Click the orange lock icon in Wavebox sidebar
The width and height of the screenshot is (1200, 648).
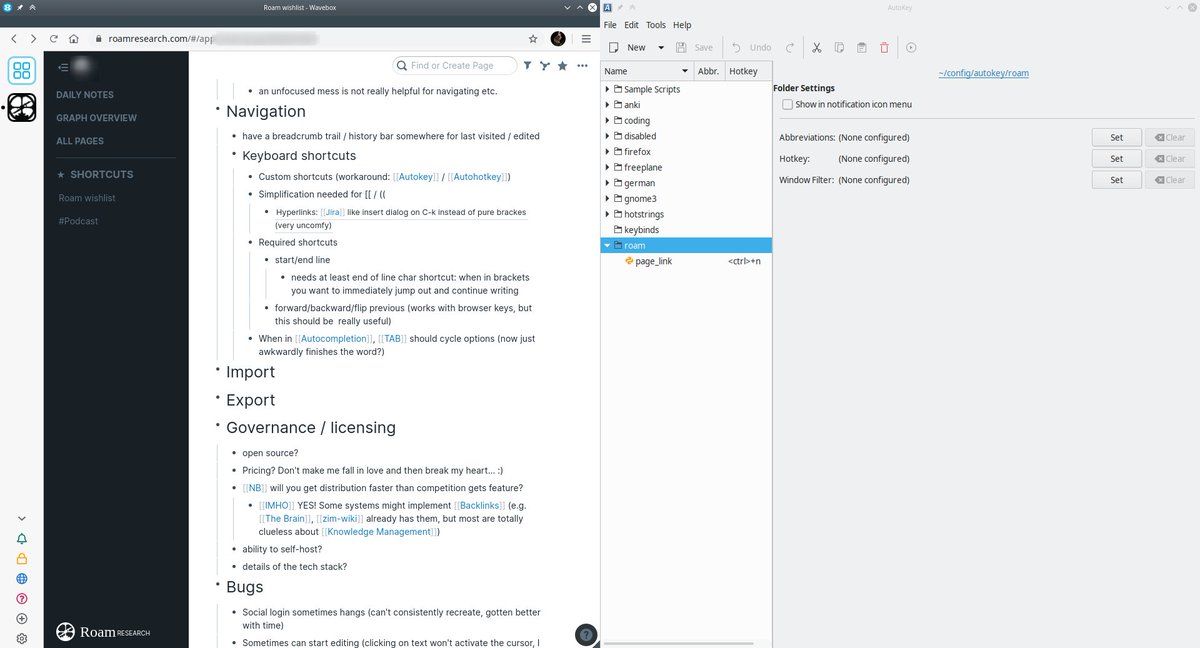[22, 559]
